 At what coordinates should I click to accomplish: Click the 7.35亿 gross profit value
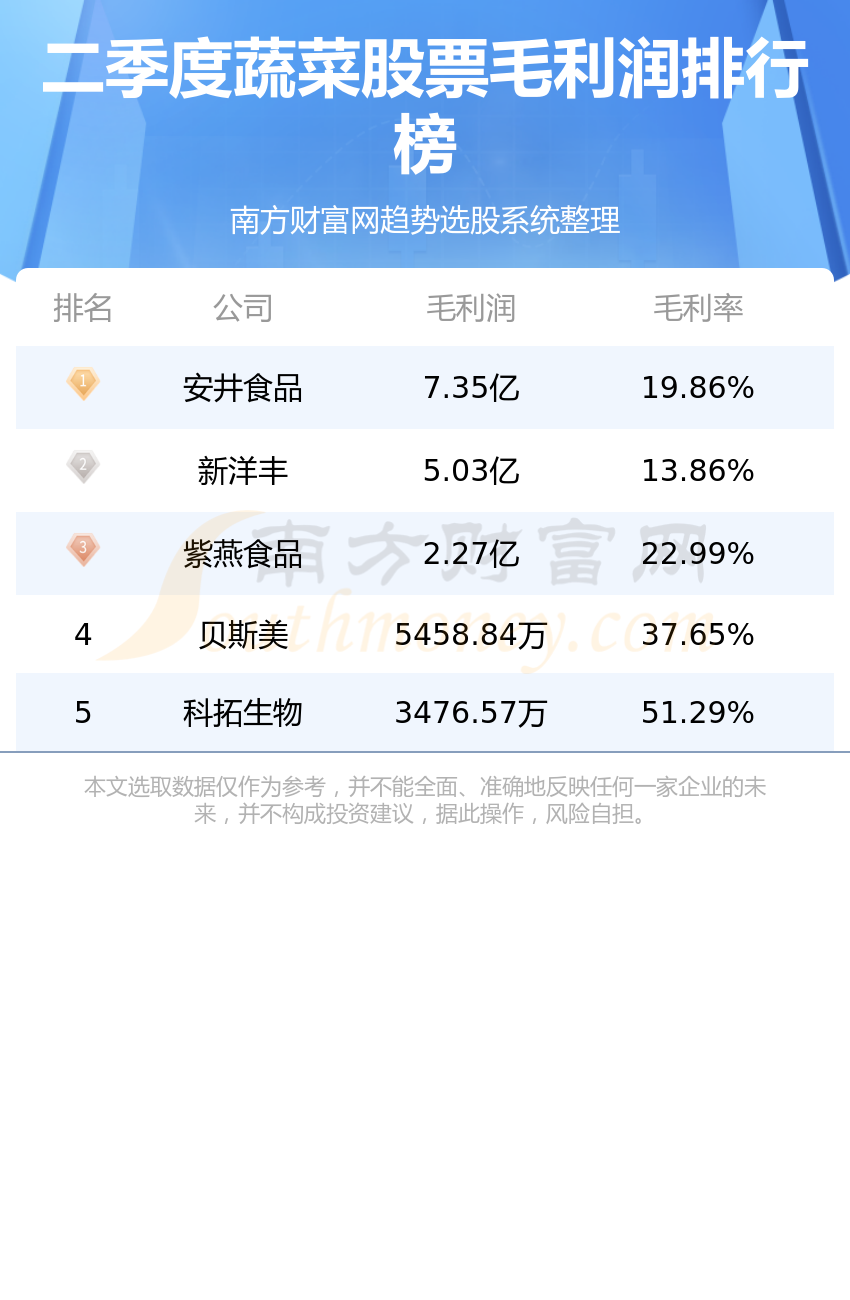(471, 388)
